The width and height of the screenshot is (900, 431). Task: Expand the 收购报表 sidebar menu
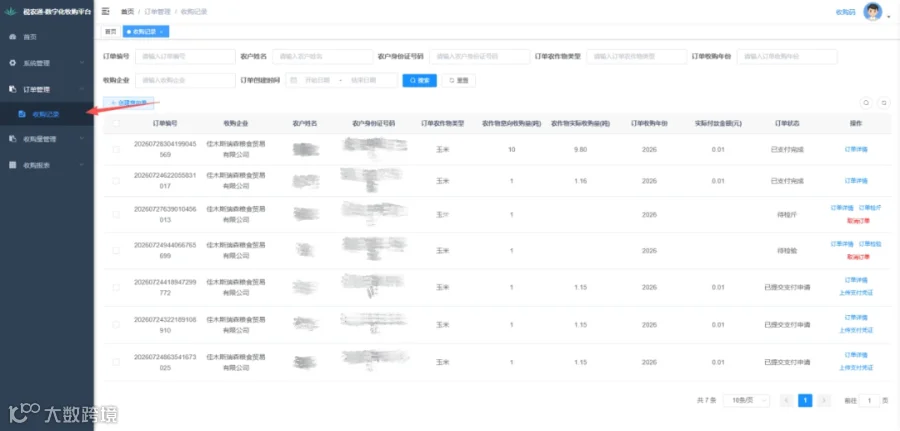pos(46,165)
